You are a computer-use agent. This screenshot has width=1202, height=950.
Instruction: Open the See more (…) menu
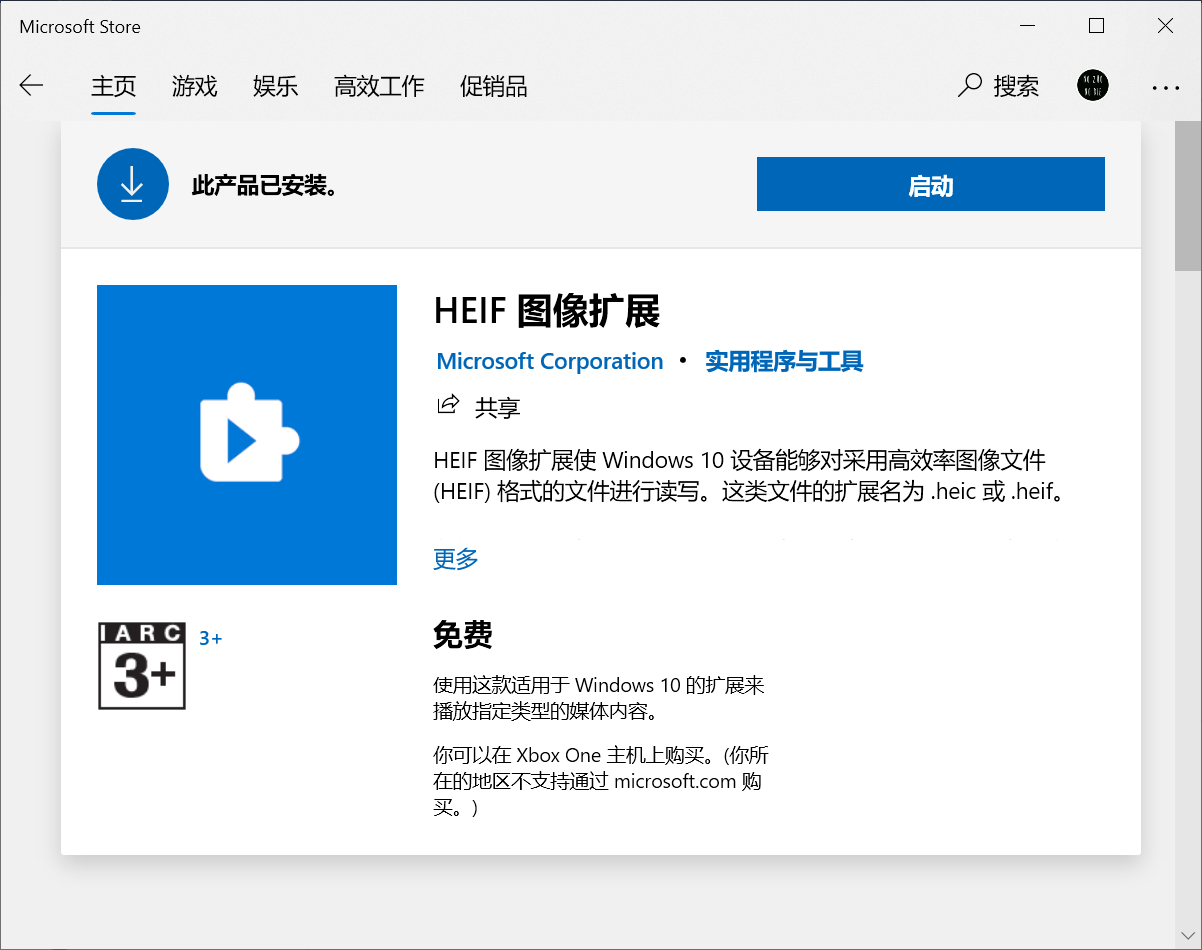[x=1165, y=88]
